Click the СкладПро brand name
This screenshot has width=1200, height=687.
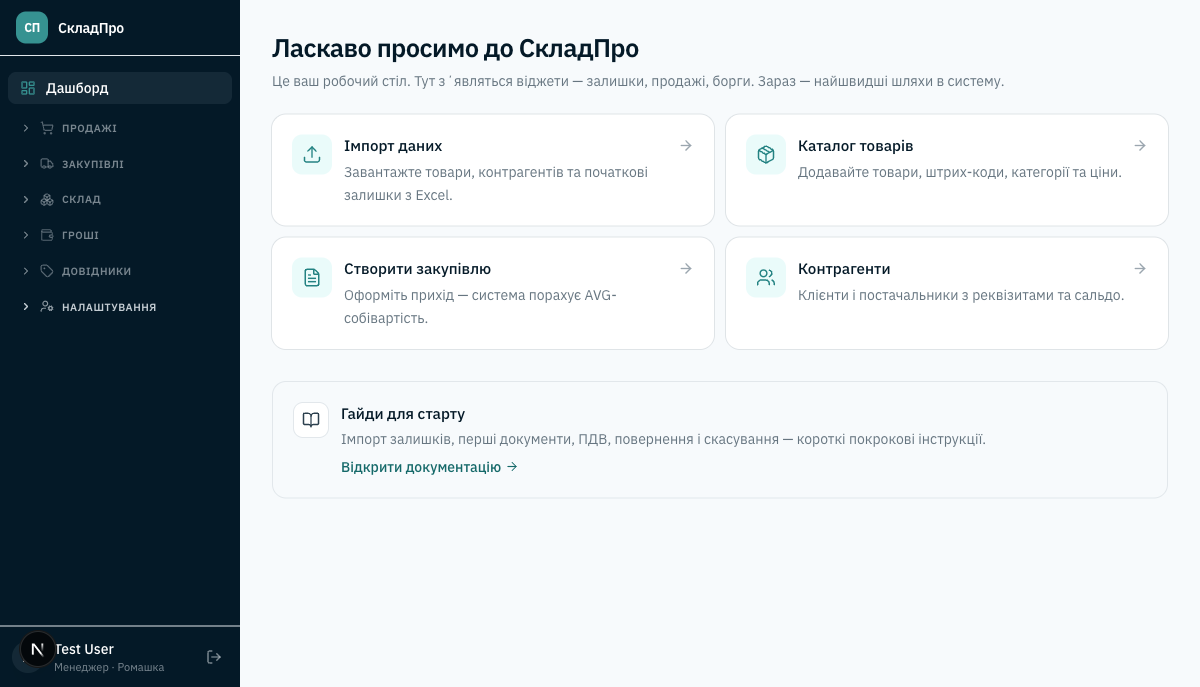pos(91,28)
